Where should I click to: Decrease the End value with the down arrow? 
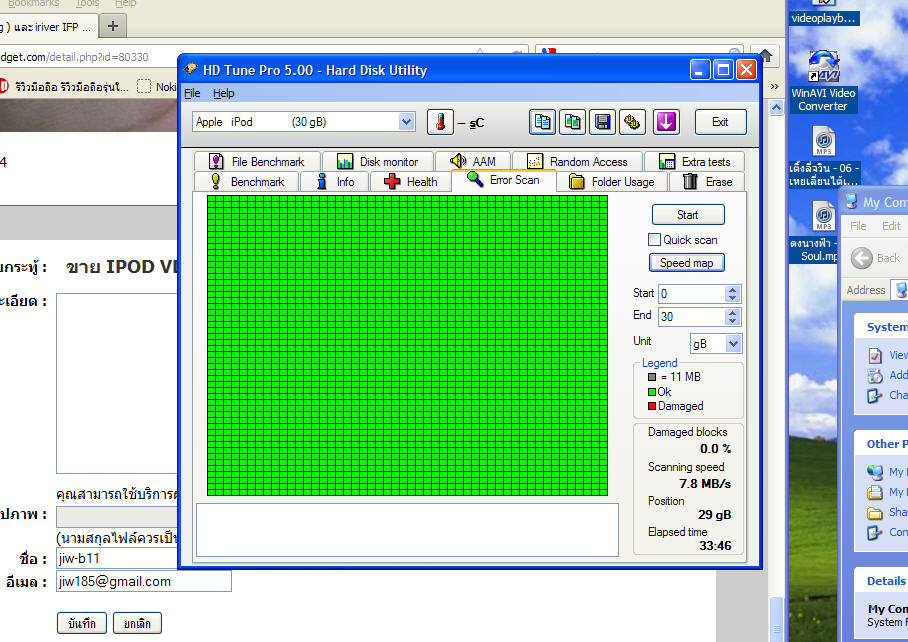pyautogui.click(x=733, y=321)
